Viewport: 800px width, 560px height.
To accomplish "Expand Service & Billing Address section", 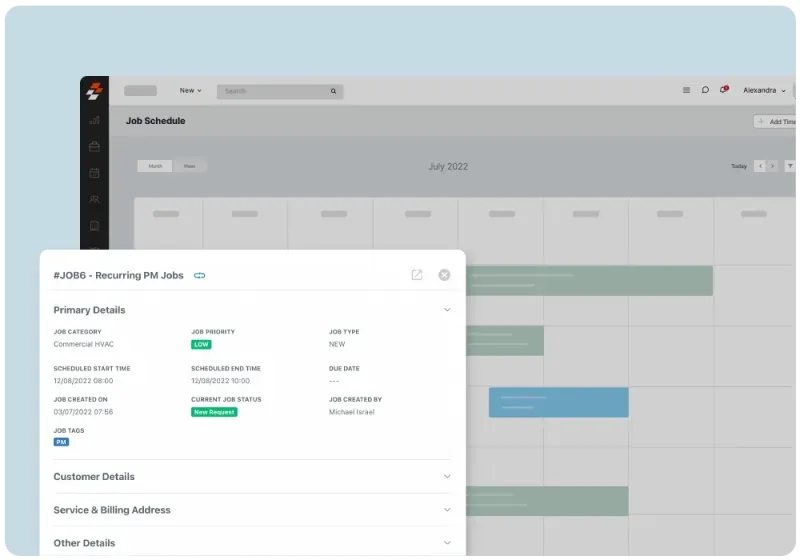I will pyautogui.click(x=447, y=510).
